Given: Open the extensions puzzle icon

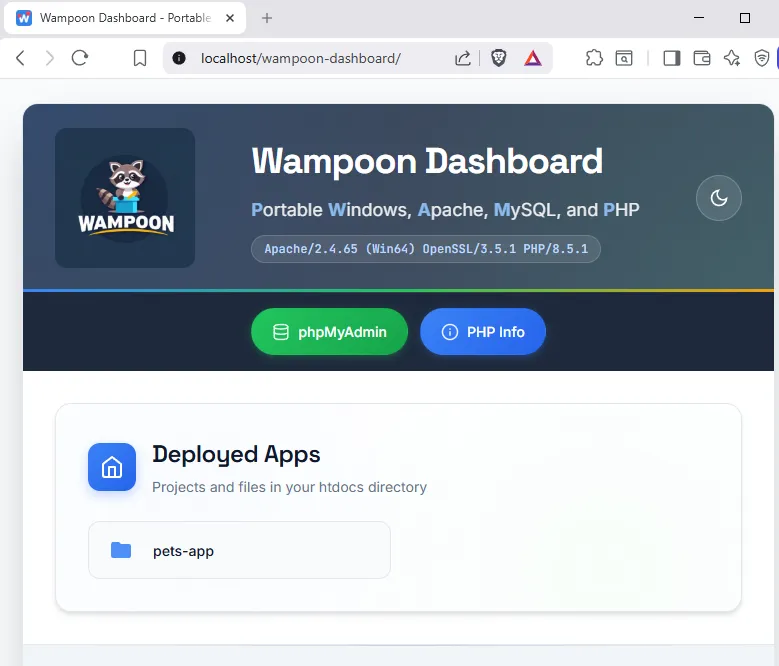Looking at the screenshot, I should tap(594, 58).
